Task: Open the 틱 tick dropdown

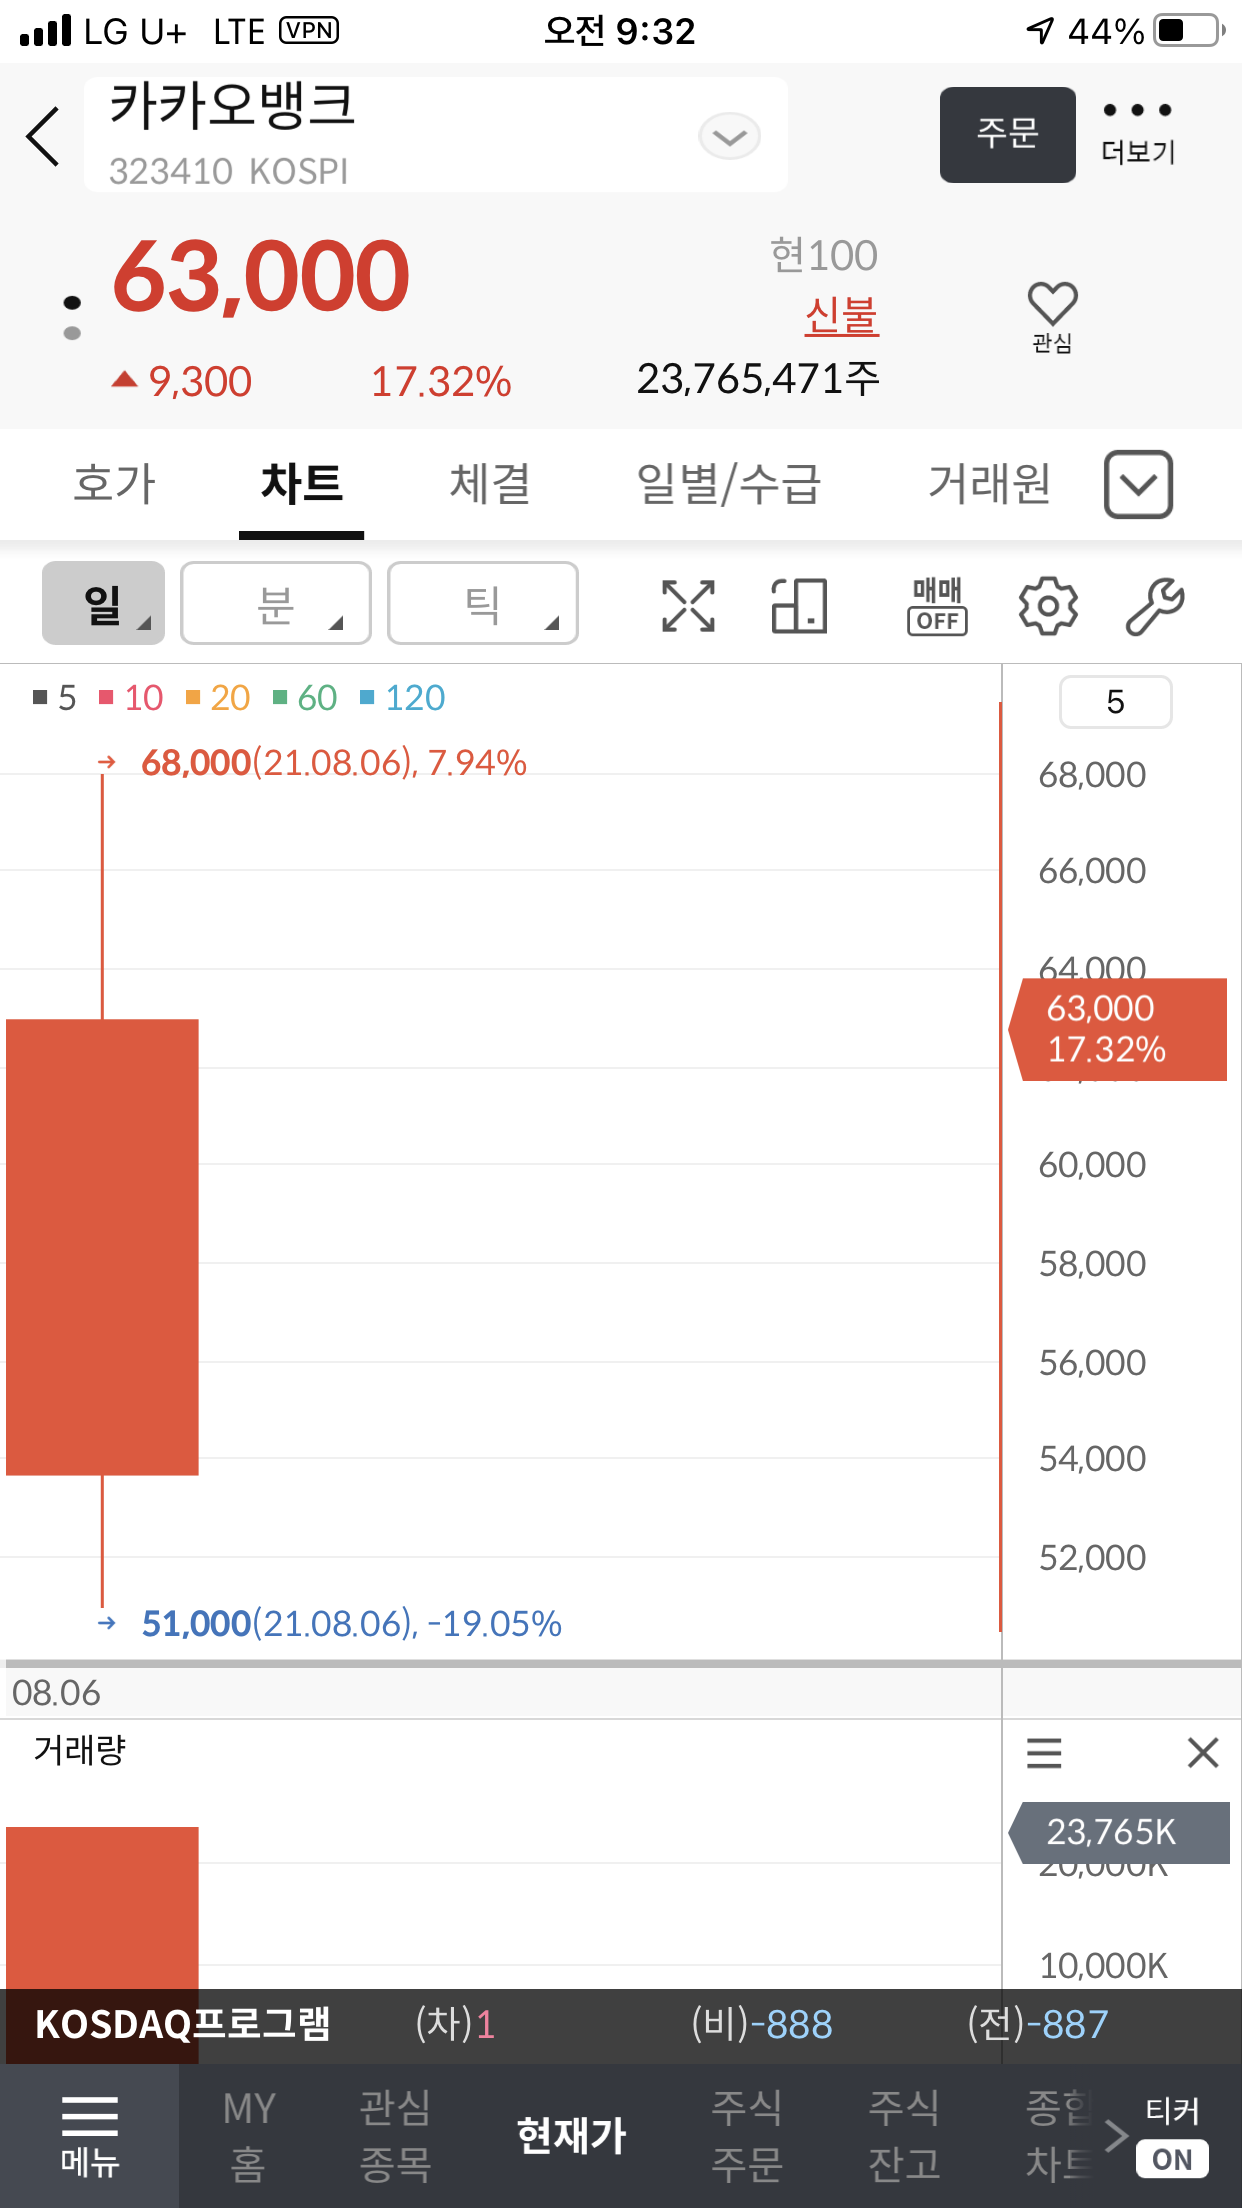Action: pos(483,603)
